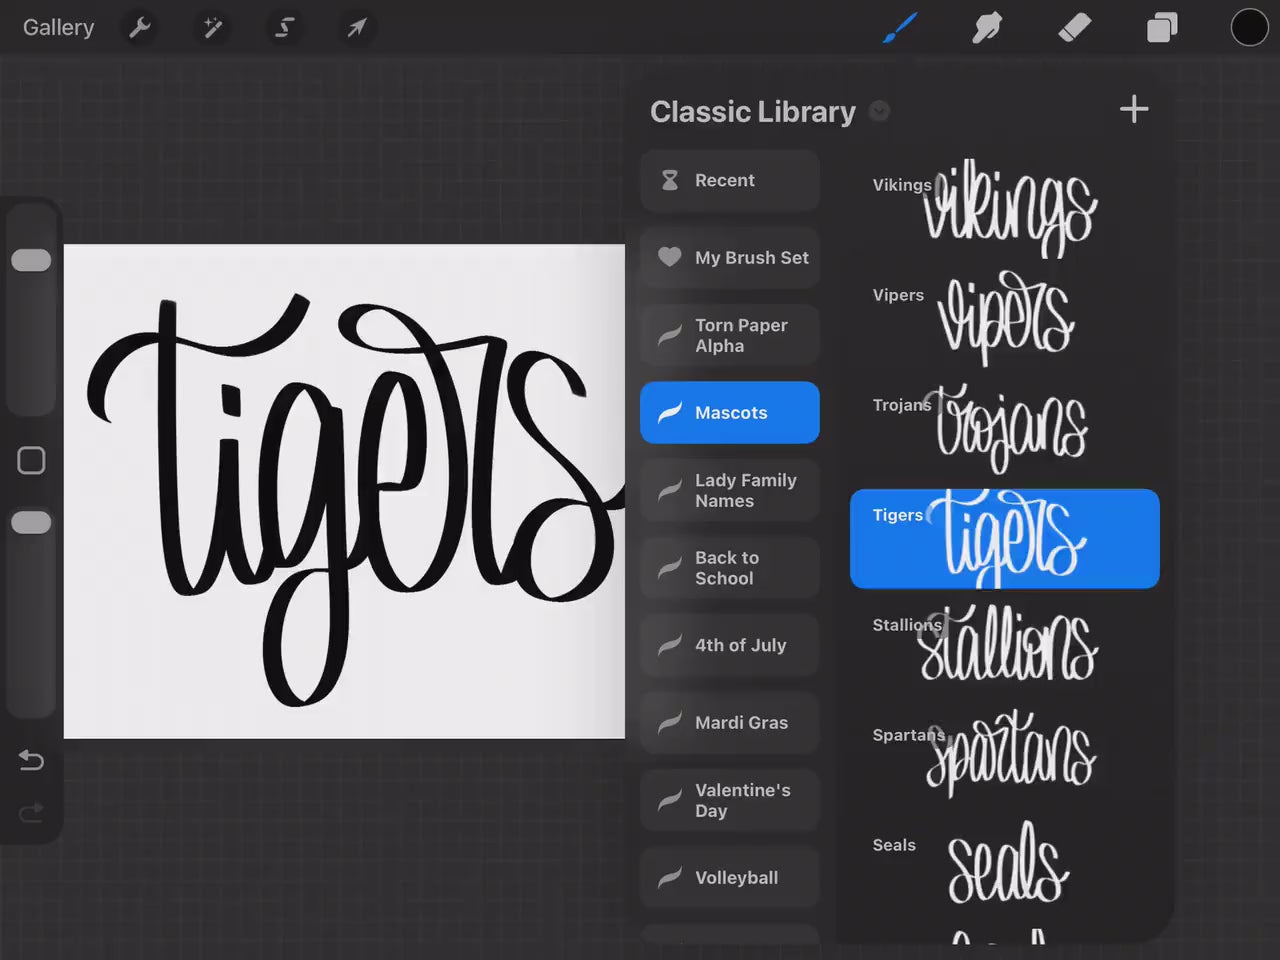Undo the last action
Viewport: 1280px width, 960px height.
[31, 761]
